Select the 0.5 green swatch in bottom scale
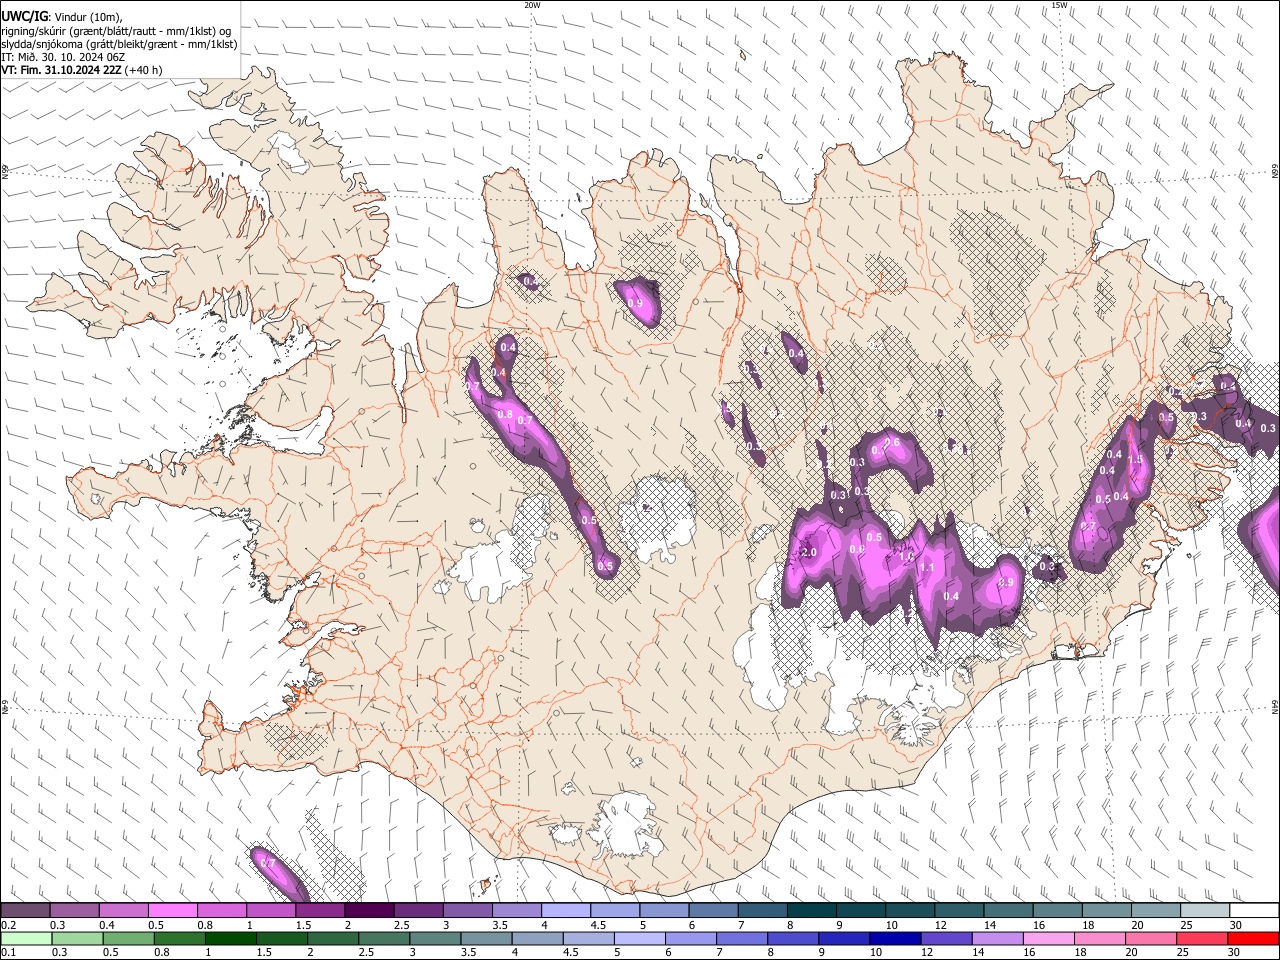This screenshot has width=1280, height=960. coord(128,938)
